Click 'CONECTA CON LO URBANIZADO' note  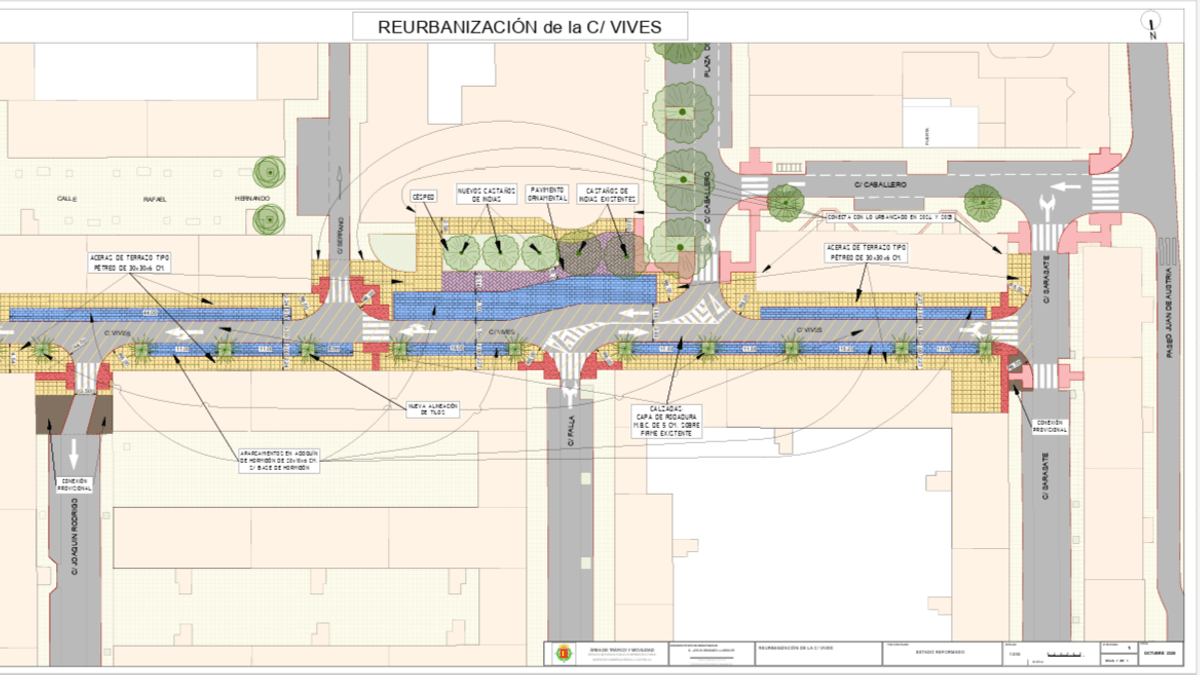889,217
